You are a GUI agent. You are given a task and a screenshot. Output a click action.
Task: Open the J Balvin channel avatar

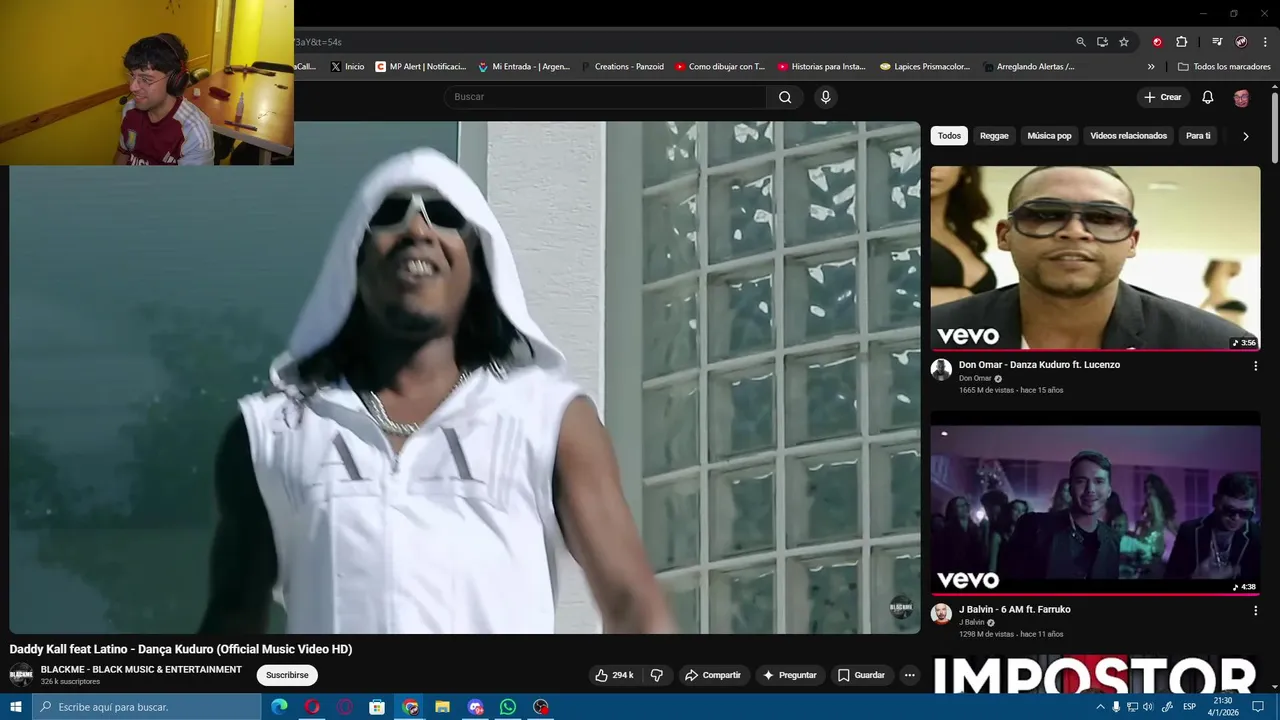tap(941, 613)
